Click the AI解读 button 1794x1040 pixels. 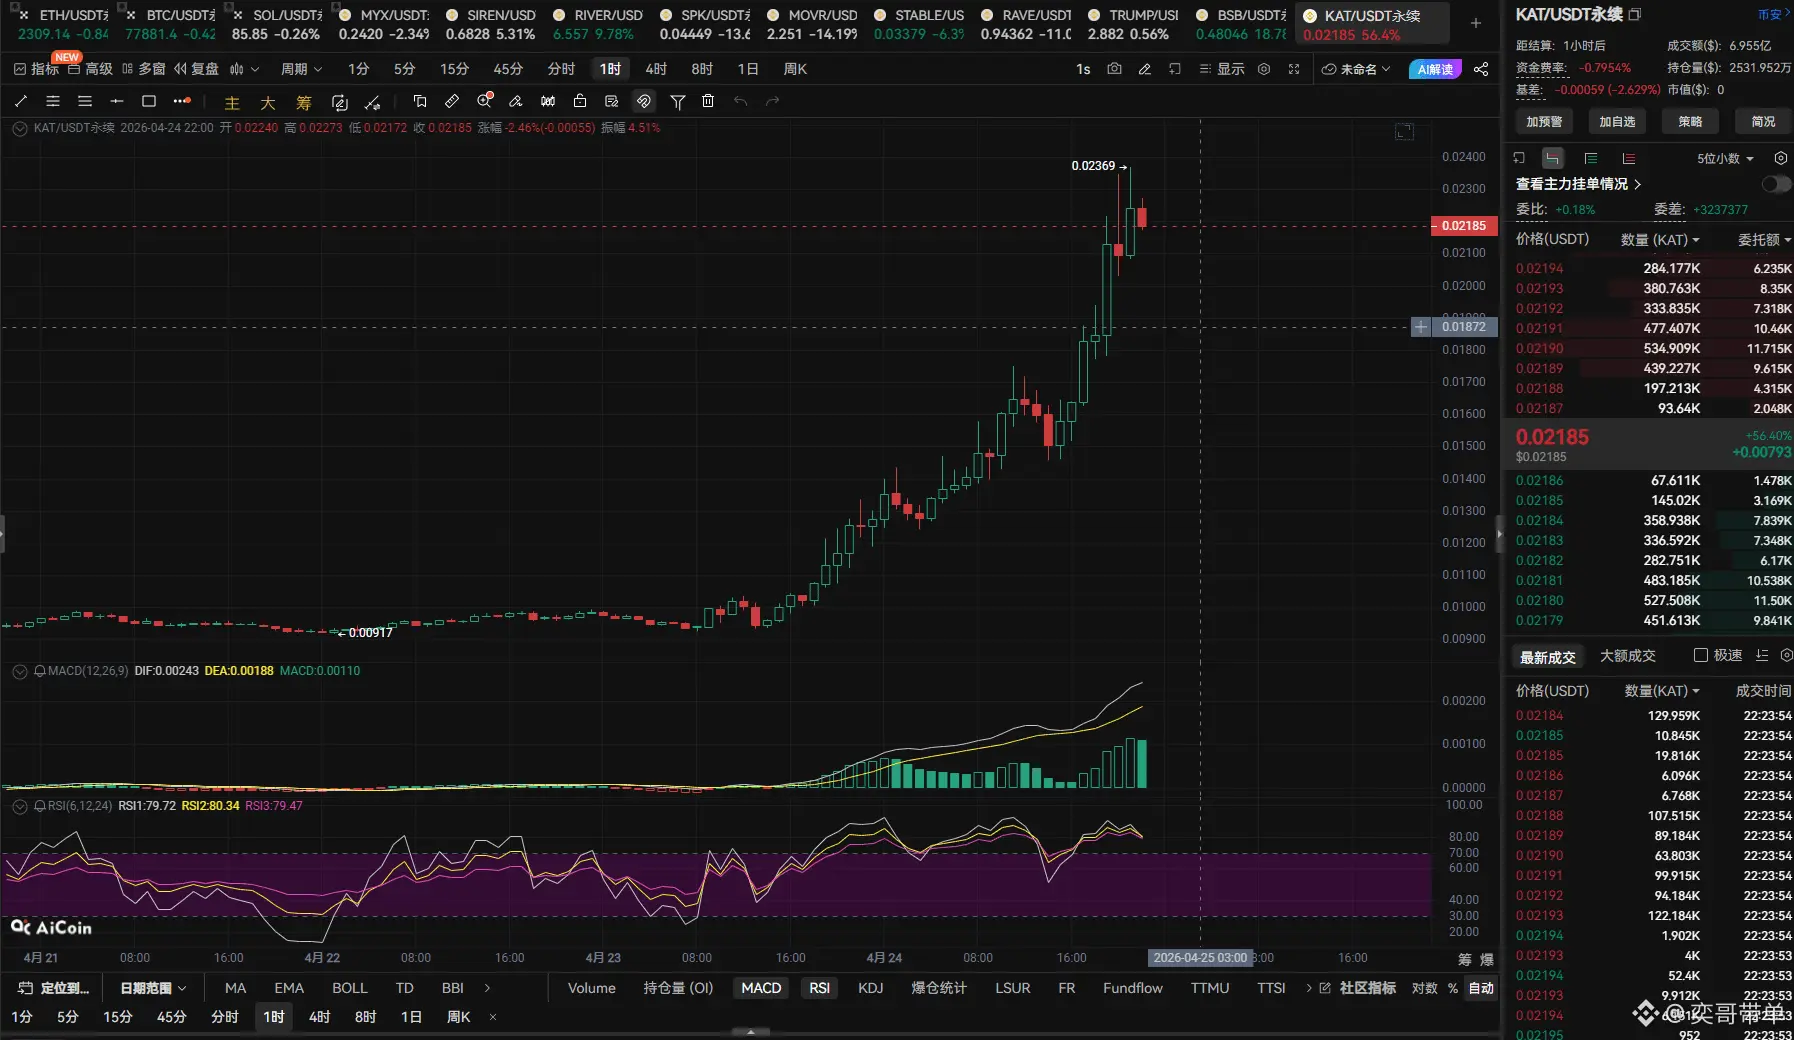point(1435,69)
